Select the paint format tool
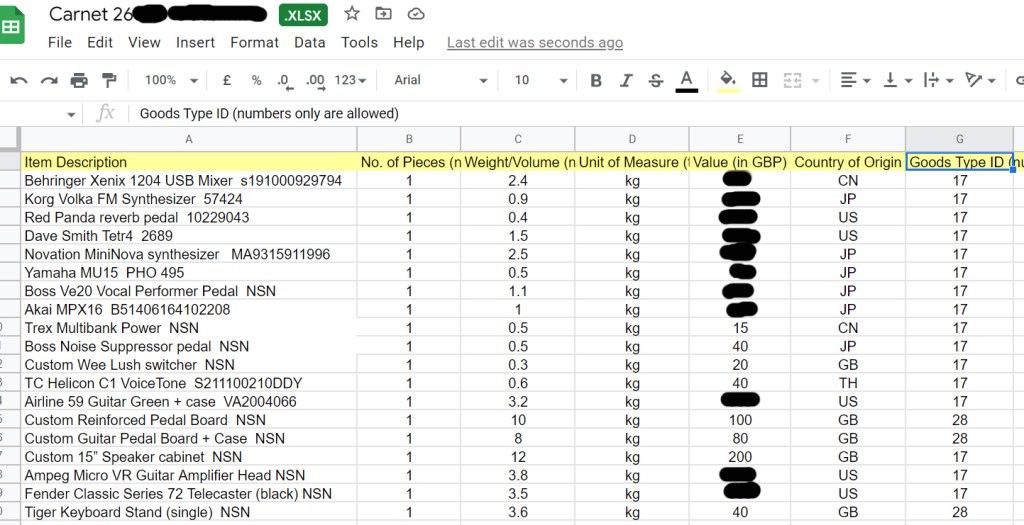Image resolution: width=1024 pixels, height=525 pixels. click(x=109, y=80)
